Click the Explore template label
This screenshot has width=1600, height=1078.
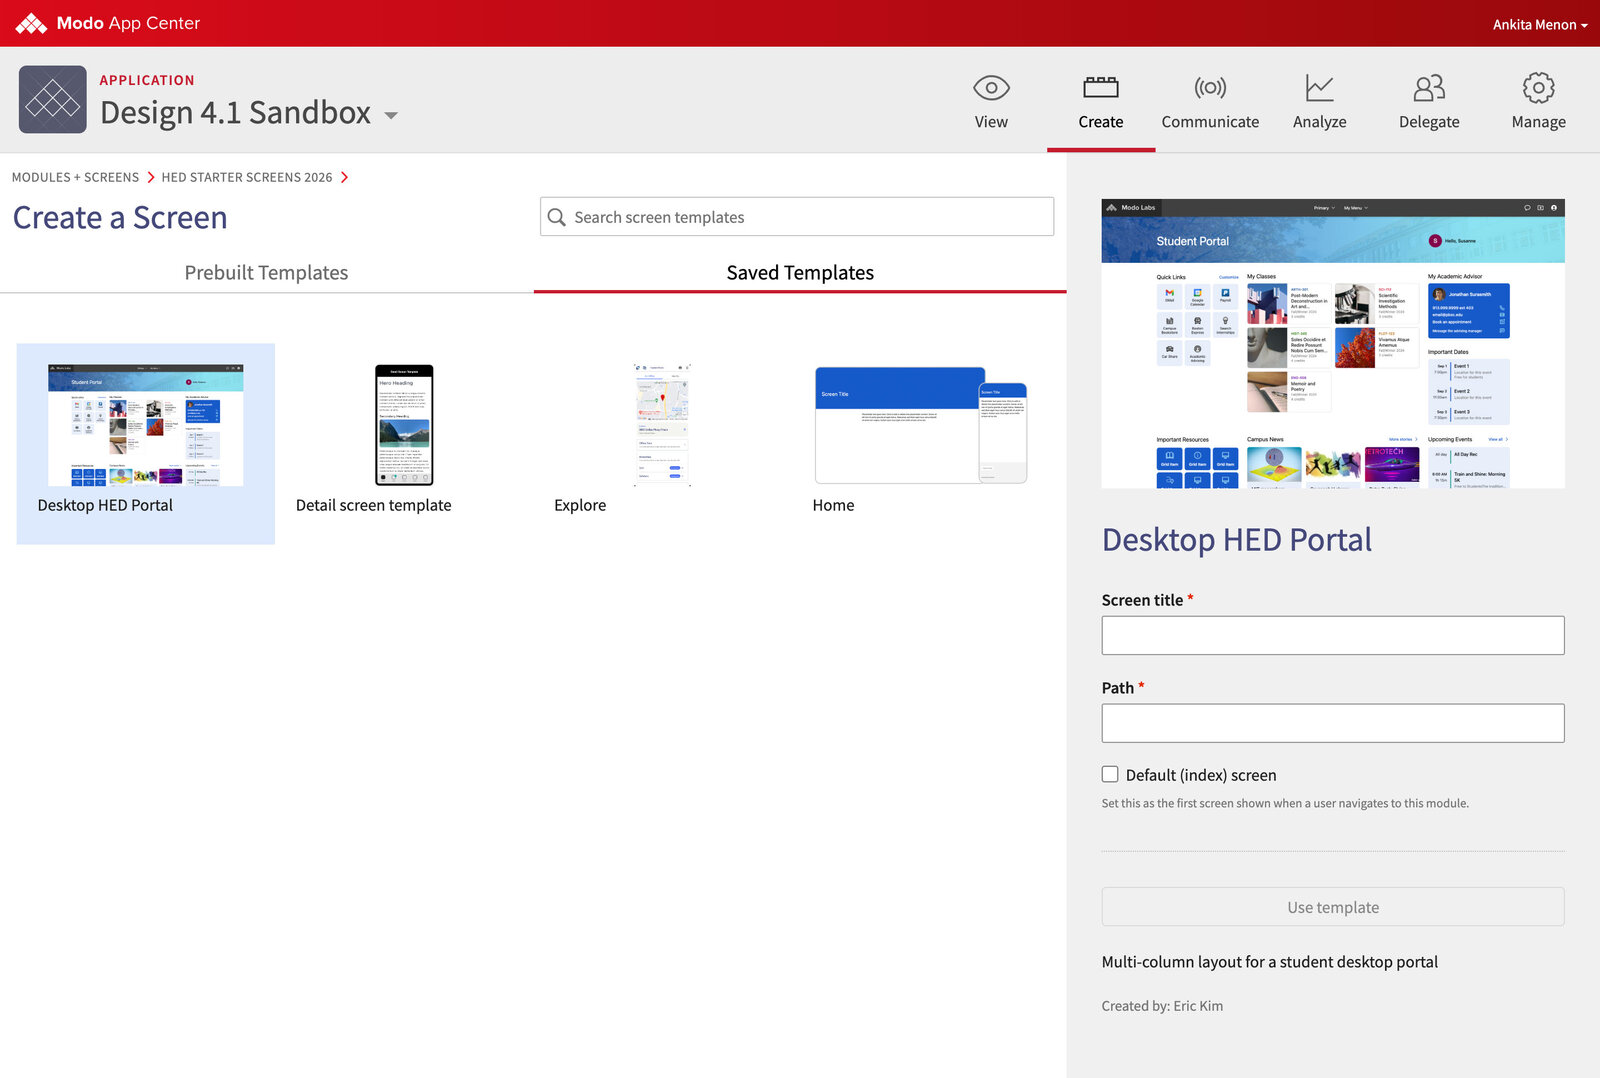pos(580,505)
